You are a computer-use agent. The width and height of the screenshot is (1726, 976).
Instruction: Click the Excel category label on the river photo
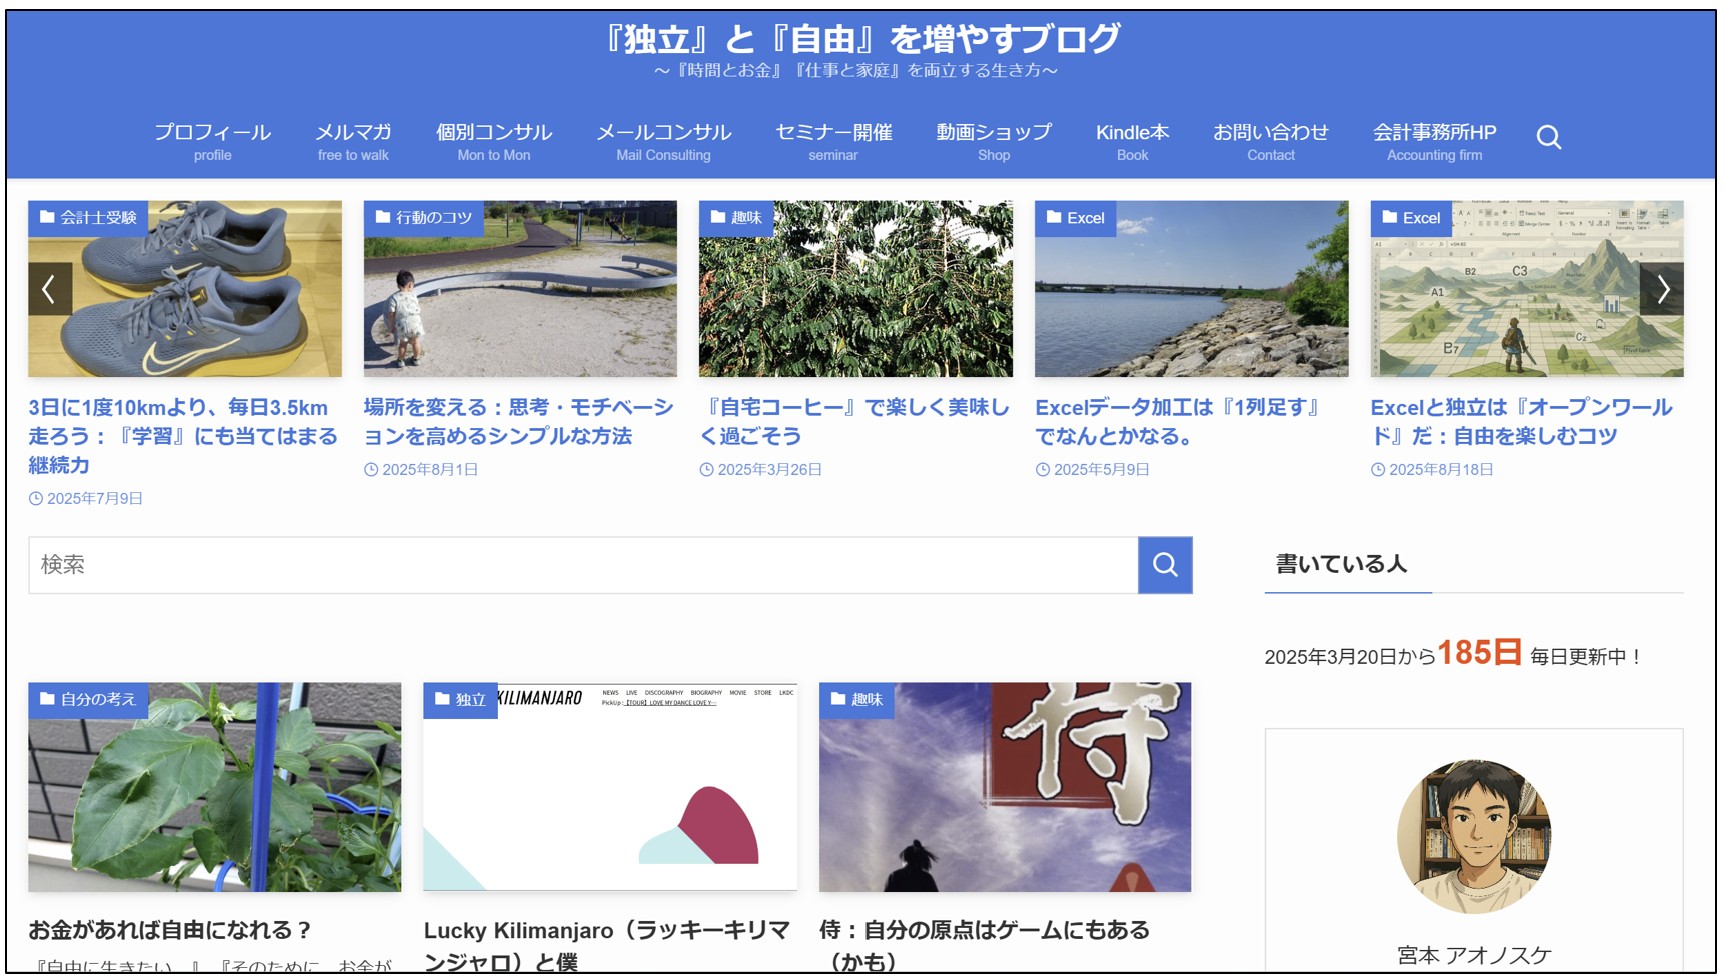pyautogui.click(x=1075, y=218)
